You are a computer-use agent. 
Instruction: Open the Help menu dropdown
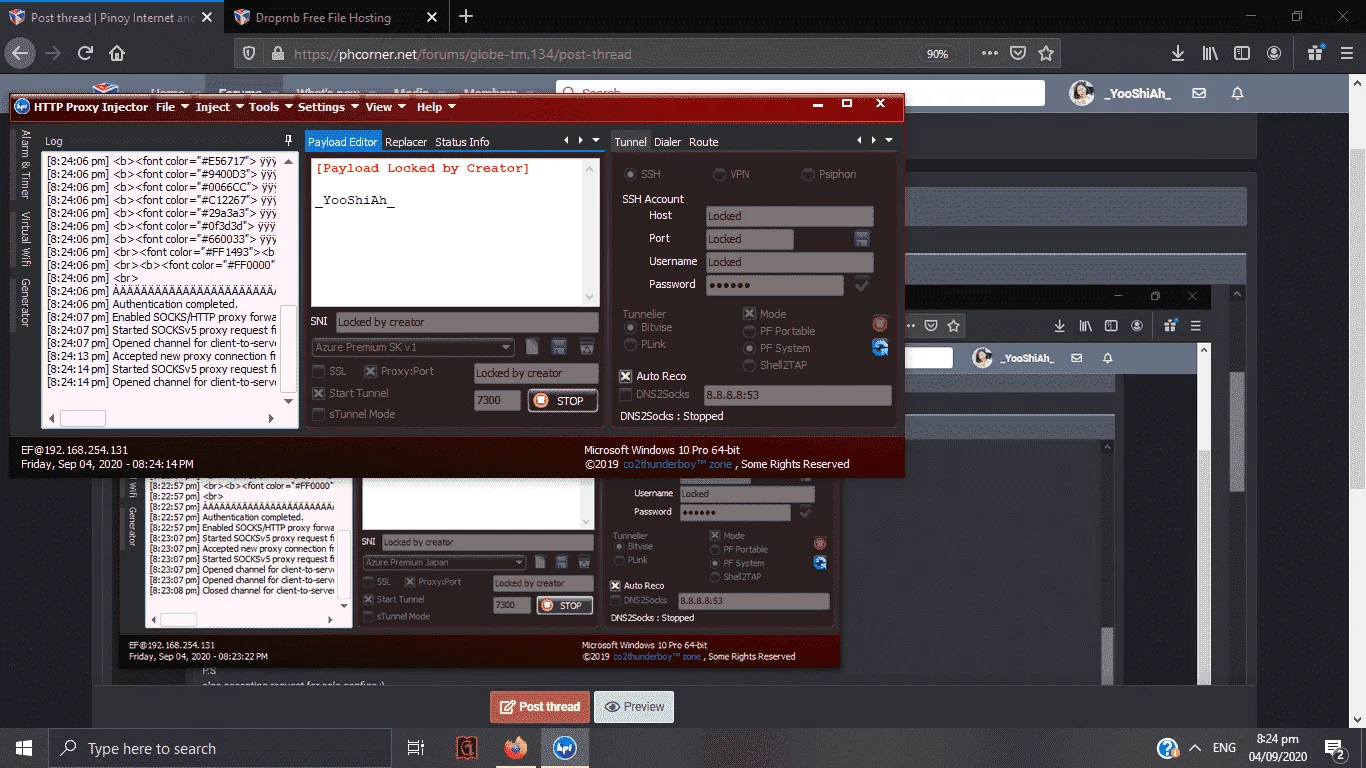point(435,107)
